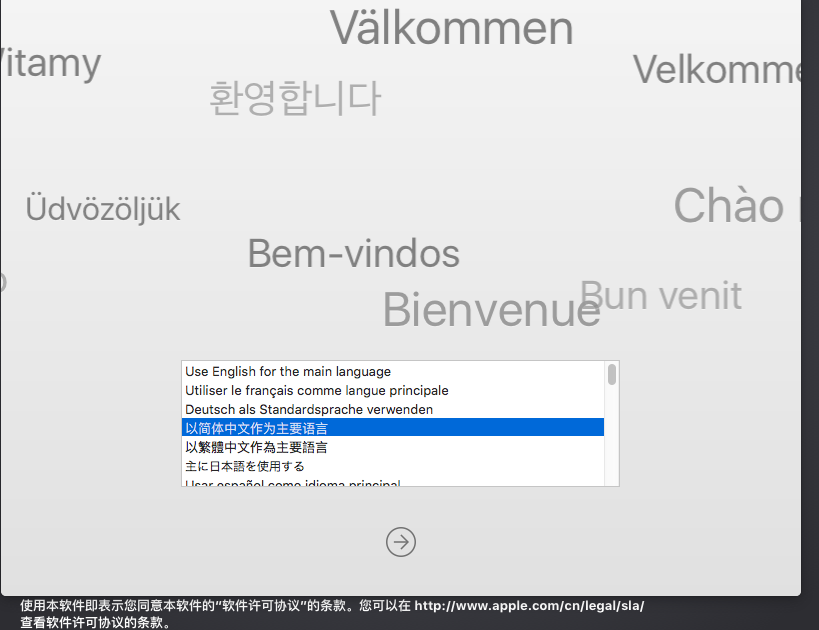Pick the partially visible español list entry
The width and height of the screenshot is (819, 630).
(393, 482)
